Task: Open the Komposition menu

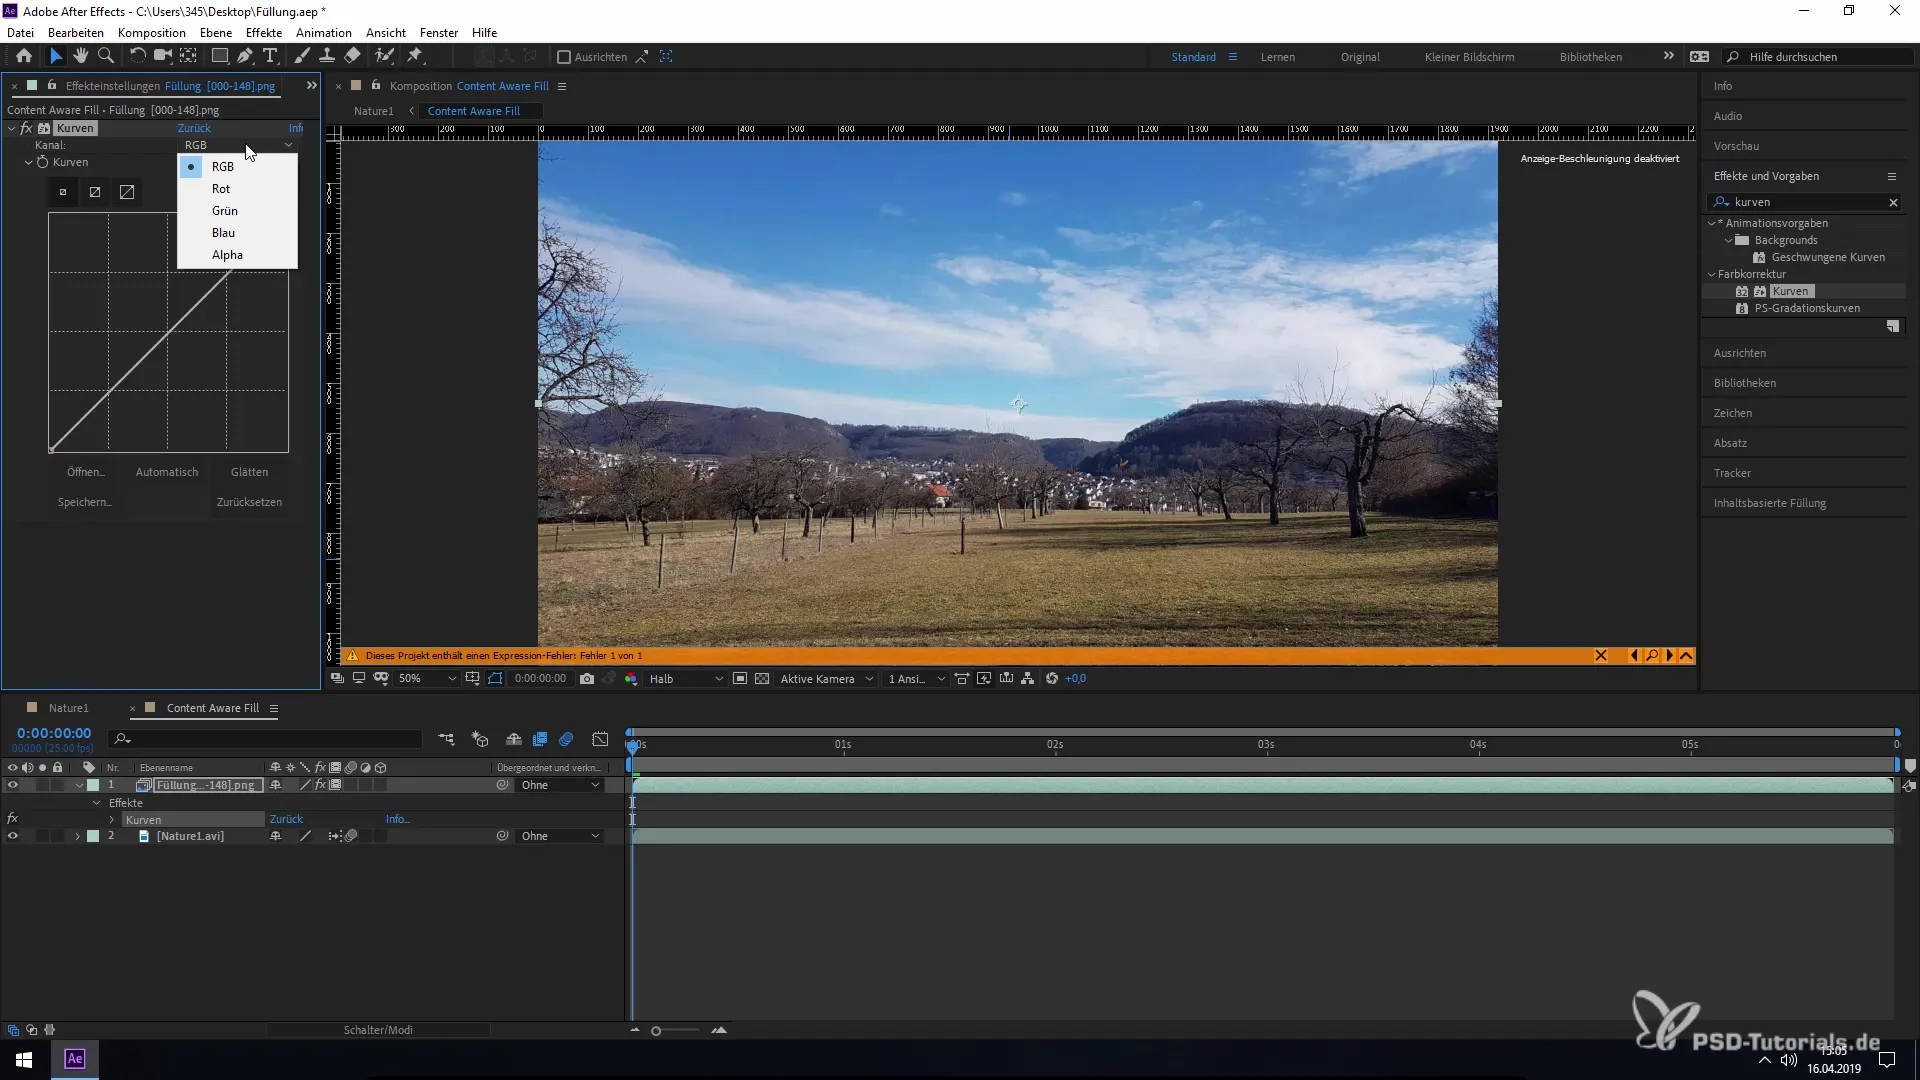Action: coord(151,32)
